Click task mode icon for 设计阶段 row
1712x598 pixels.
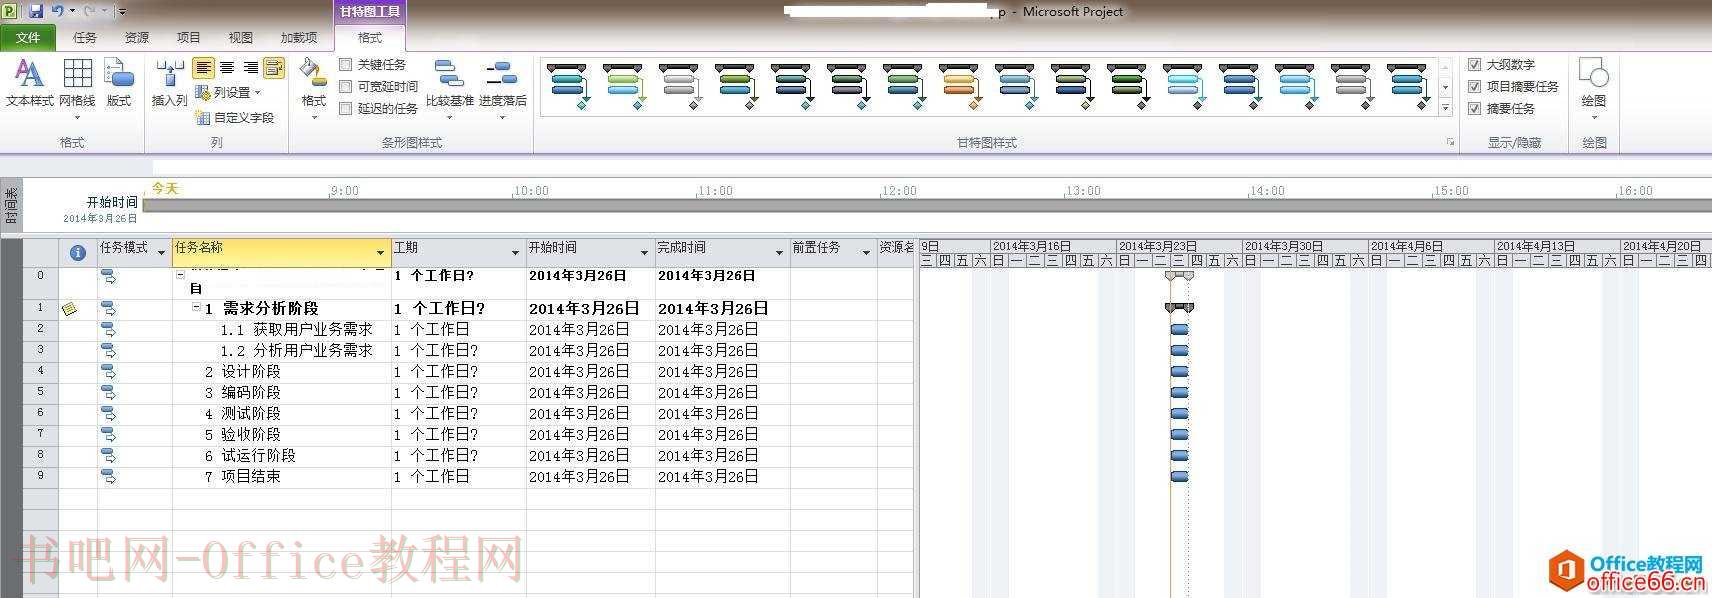click(x=108, y=372)
